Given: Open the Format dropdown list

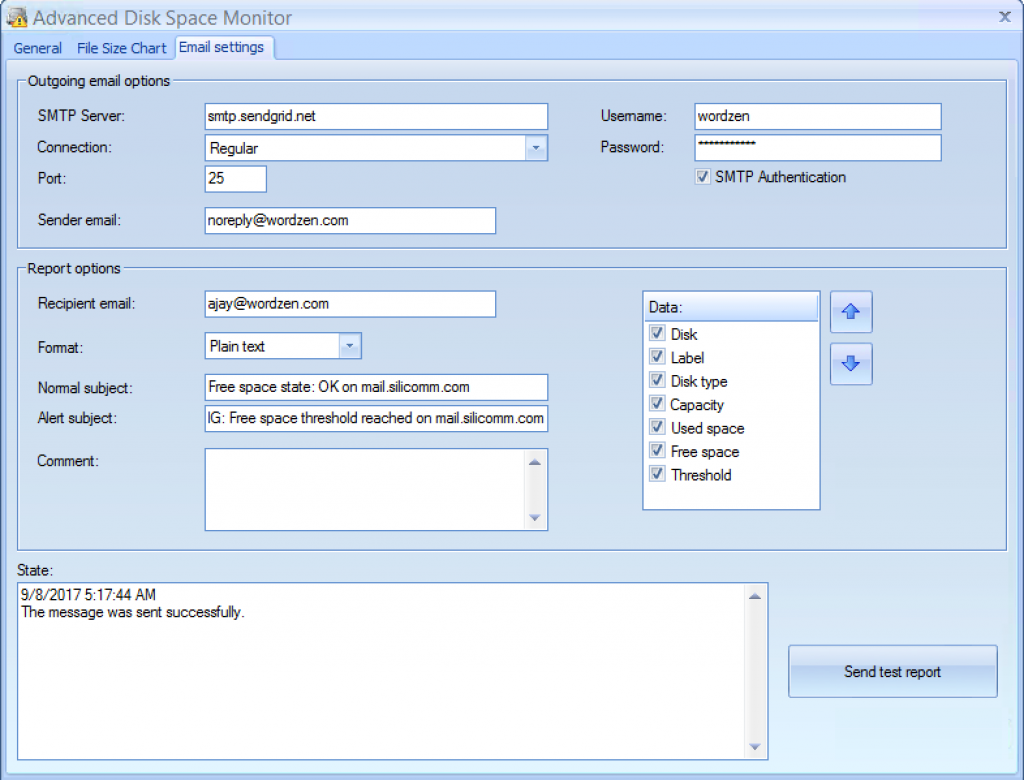Looking at the screenshot, I should (350, 346).
